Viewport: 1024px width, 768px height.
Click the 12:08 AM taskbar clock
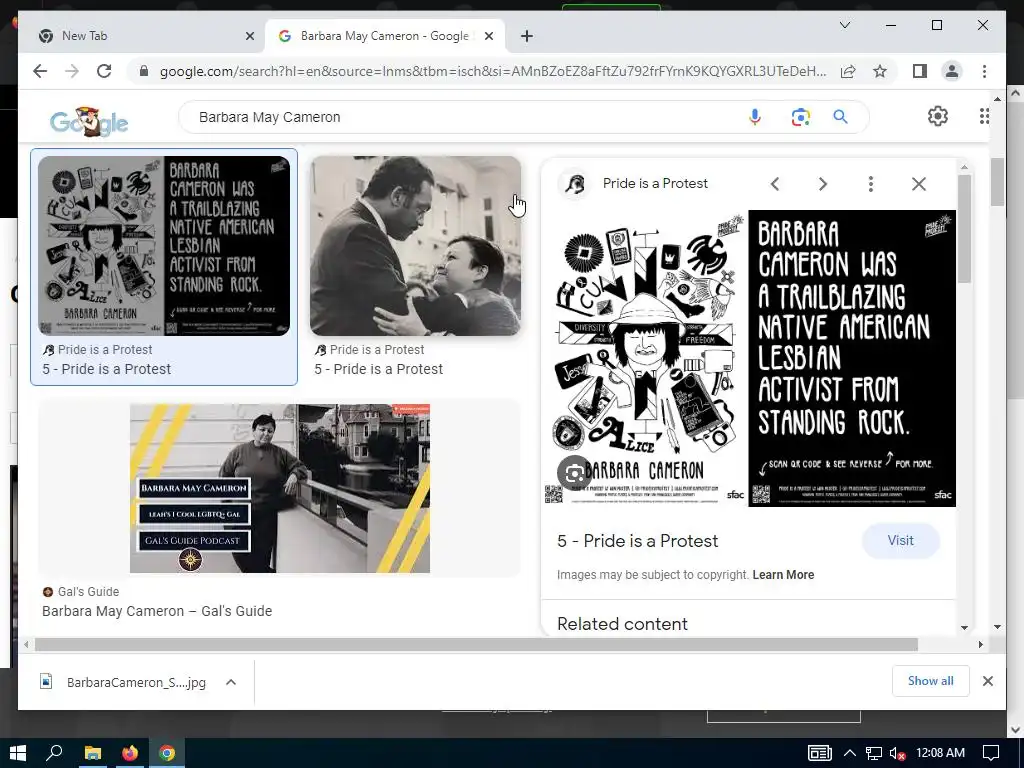pos(940,753)
